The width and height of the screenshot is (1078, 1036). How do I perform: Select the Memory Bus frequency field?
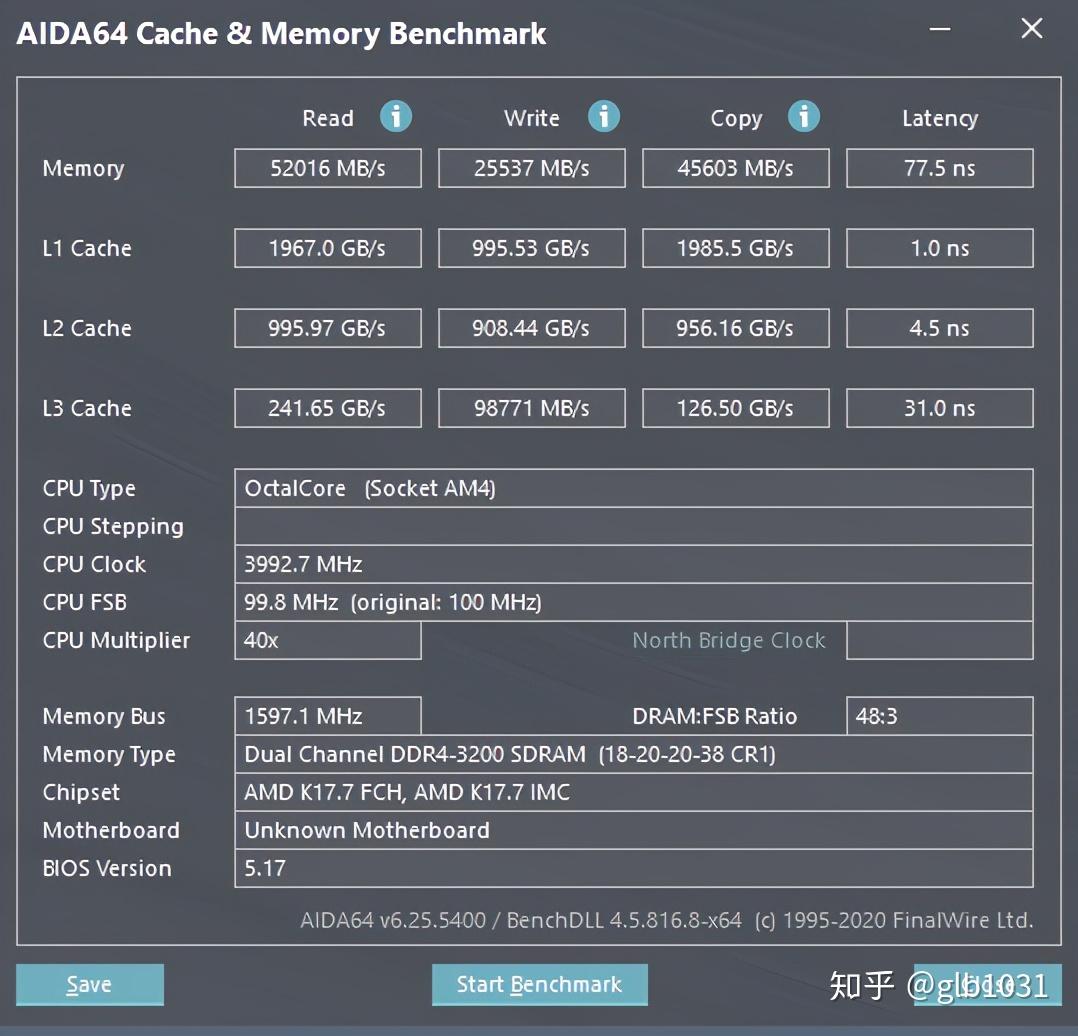pos(327,716)
